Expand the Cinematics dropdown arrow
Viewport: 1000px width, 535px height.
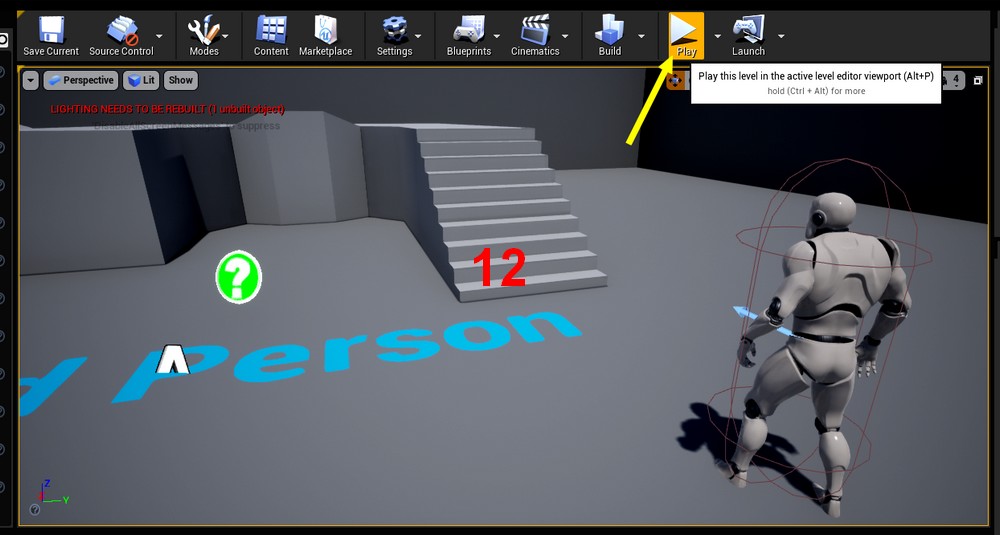(x=564, y=36)
